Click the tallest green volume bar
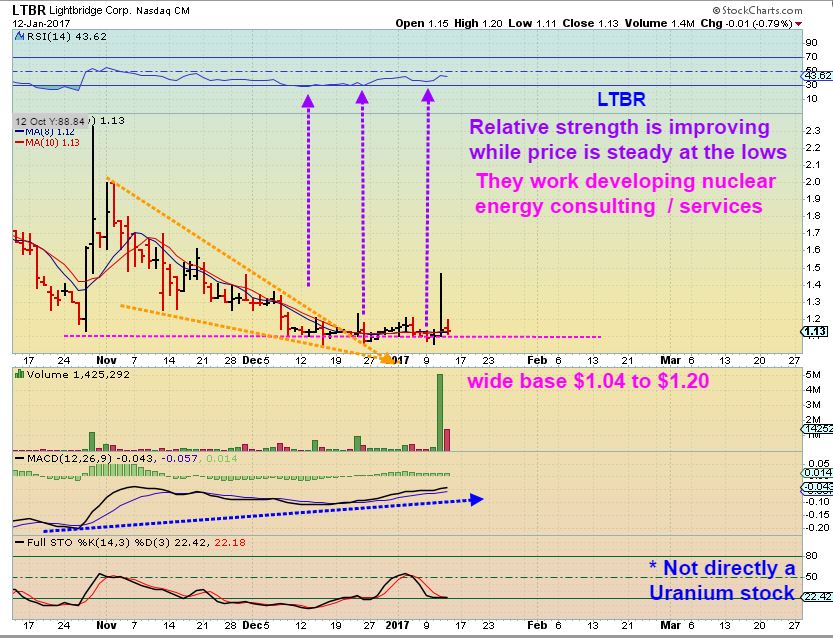This screenshot has width=833, height=638. [x=440, y=412]
